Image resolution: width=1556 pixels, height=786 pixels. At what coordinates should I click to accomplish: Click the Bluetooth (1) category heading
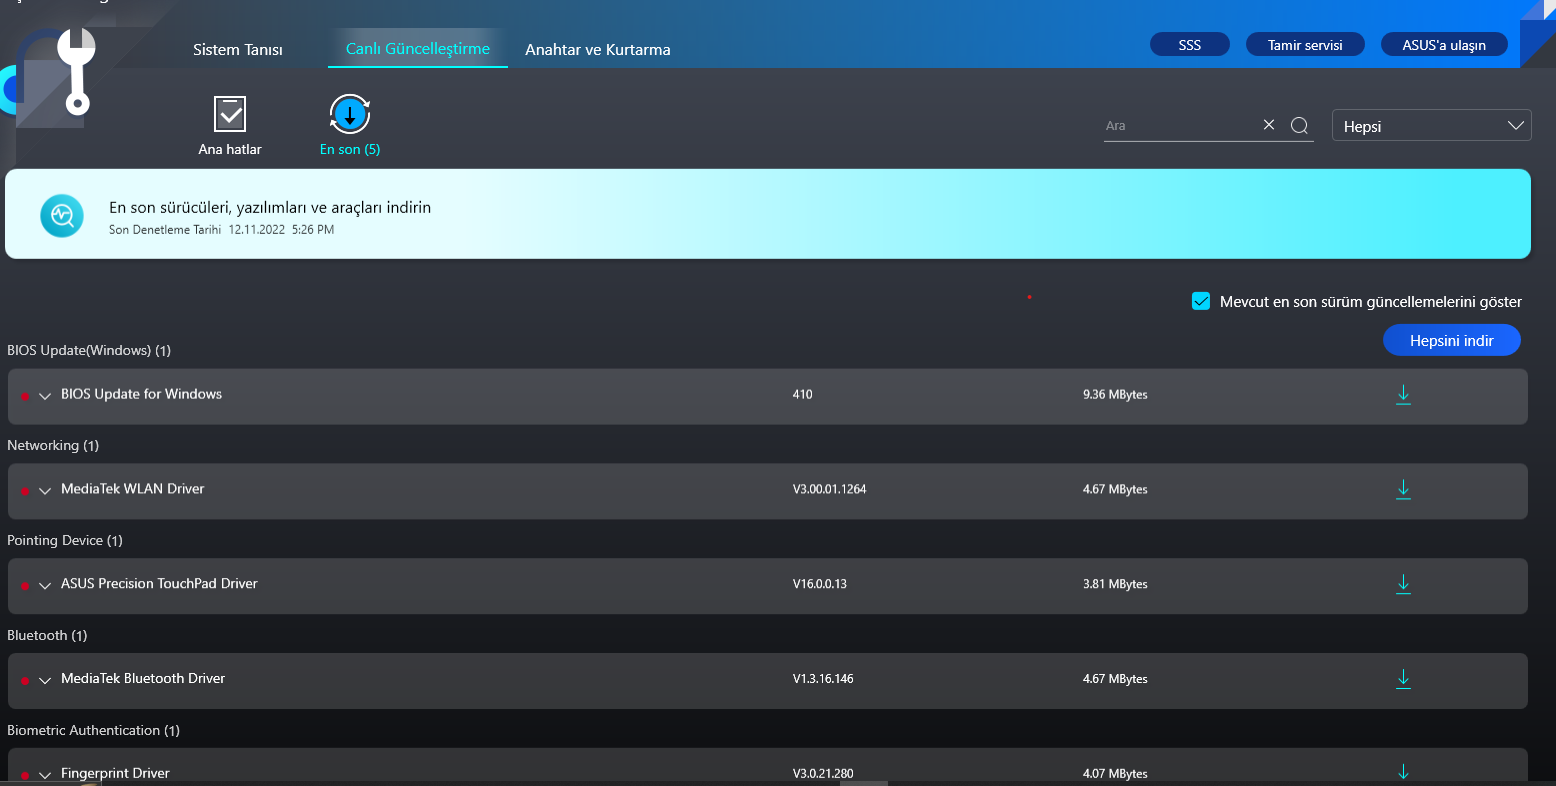point(47,635)
